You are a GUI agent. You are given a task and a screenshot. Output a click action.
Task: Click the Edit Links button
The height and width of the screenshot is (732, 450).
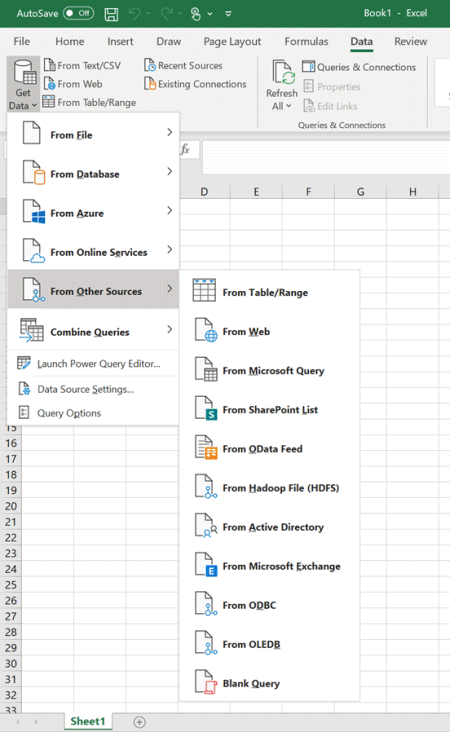click(330, 106)
